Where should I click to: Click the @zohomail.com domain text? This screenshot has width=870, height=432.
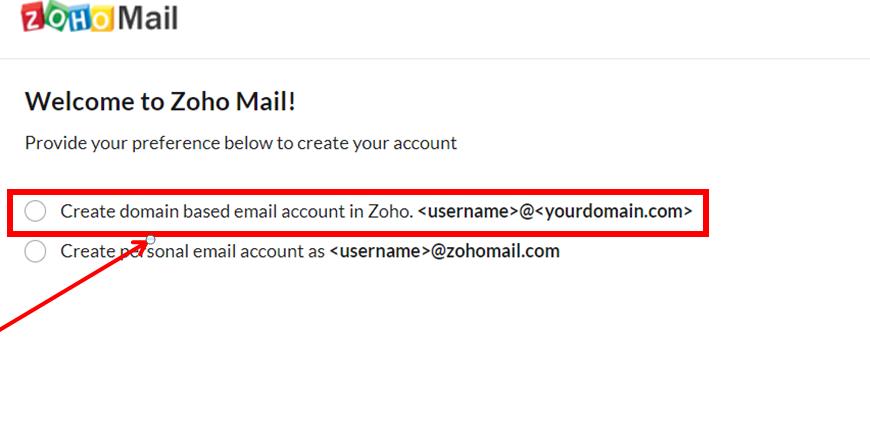point(495,251)
